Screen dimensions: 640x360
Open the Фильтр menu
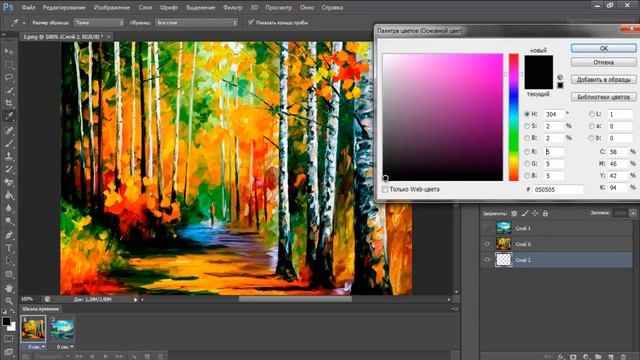pyautogui.click(x=233, y=7)
